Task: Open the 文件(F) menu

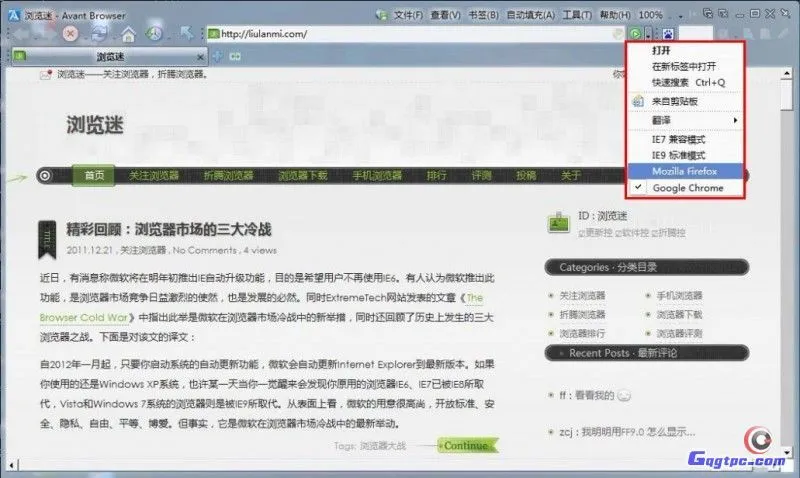Action: pos(408,15)
